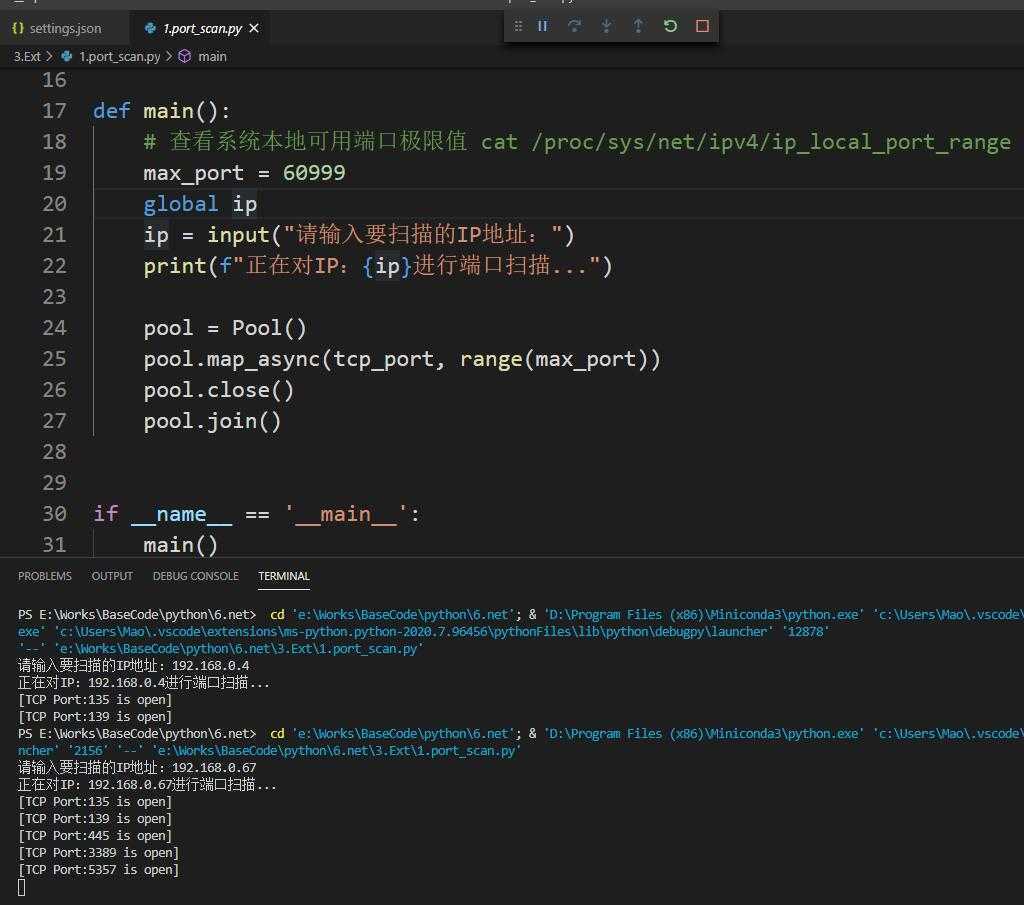Pause the debug session
1024x905 pixels.
[x=543, y=26]
